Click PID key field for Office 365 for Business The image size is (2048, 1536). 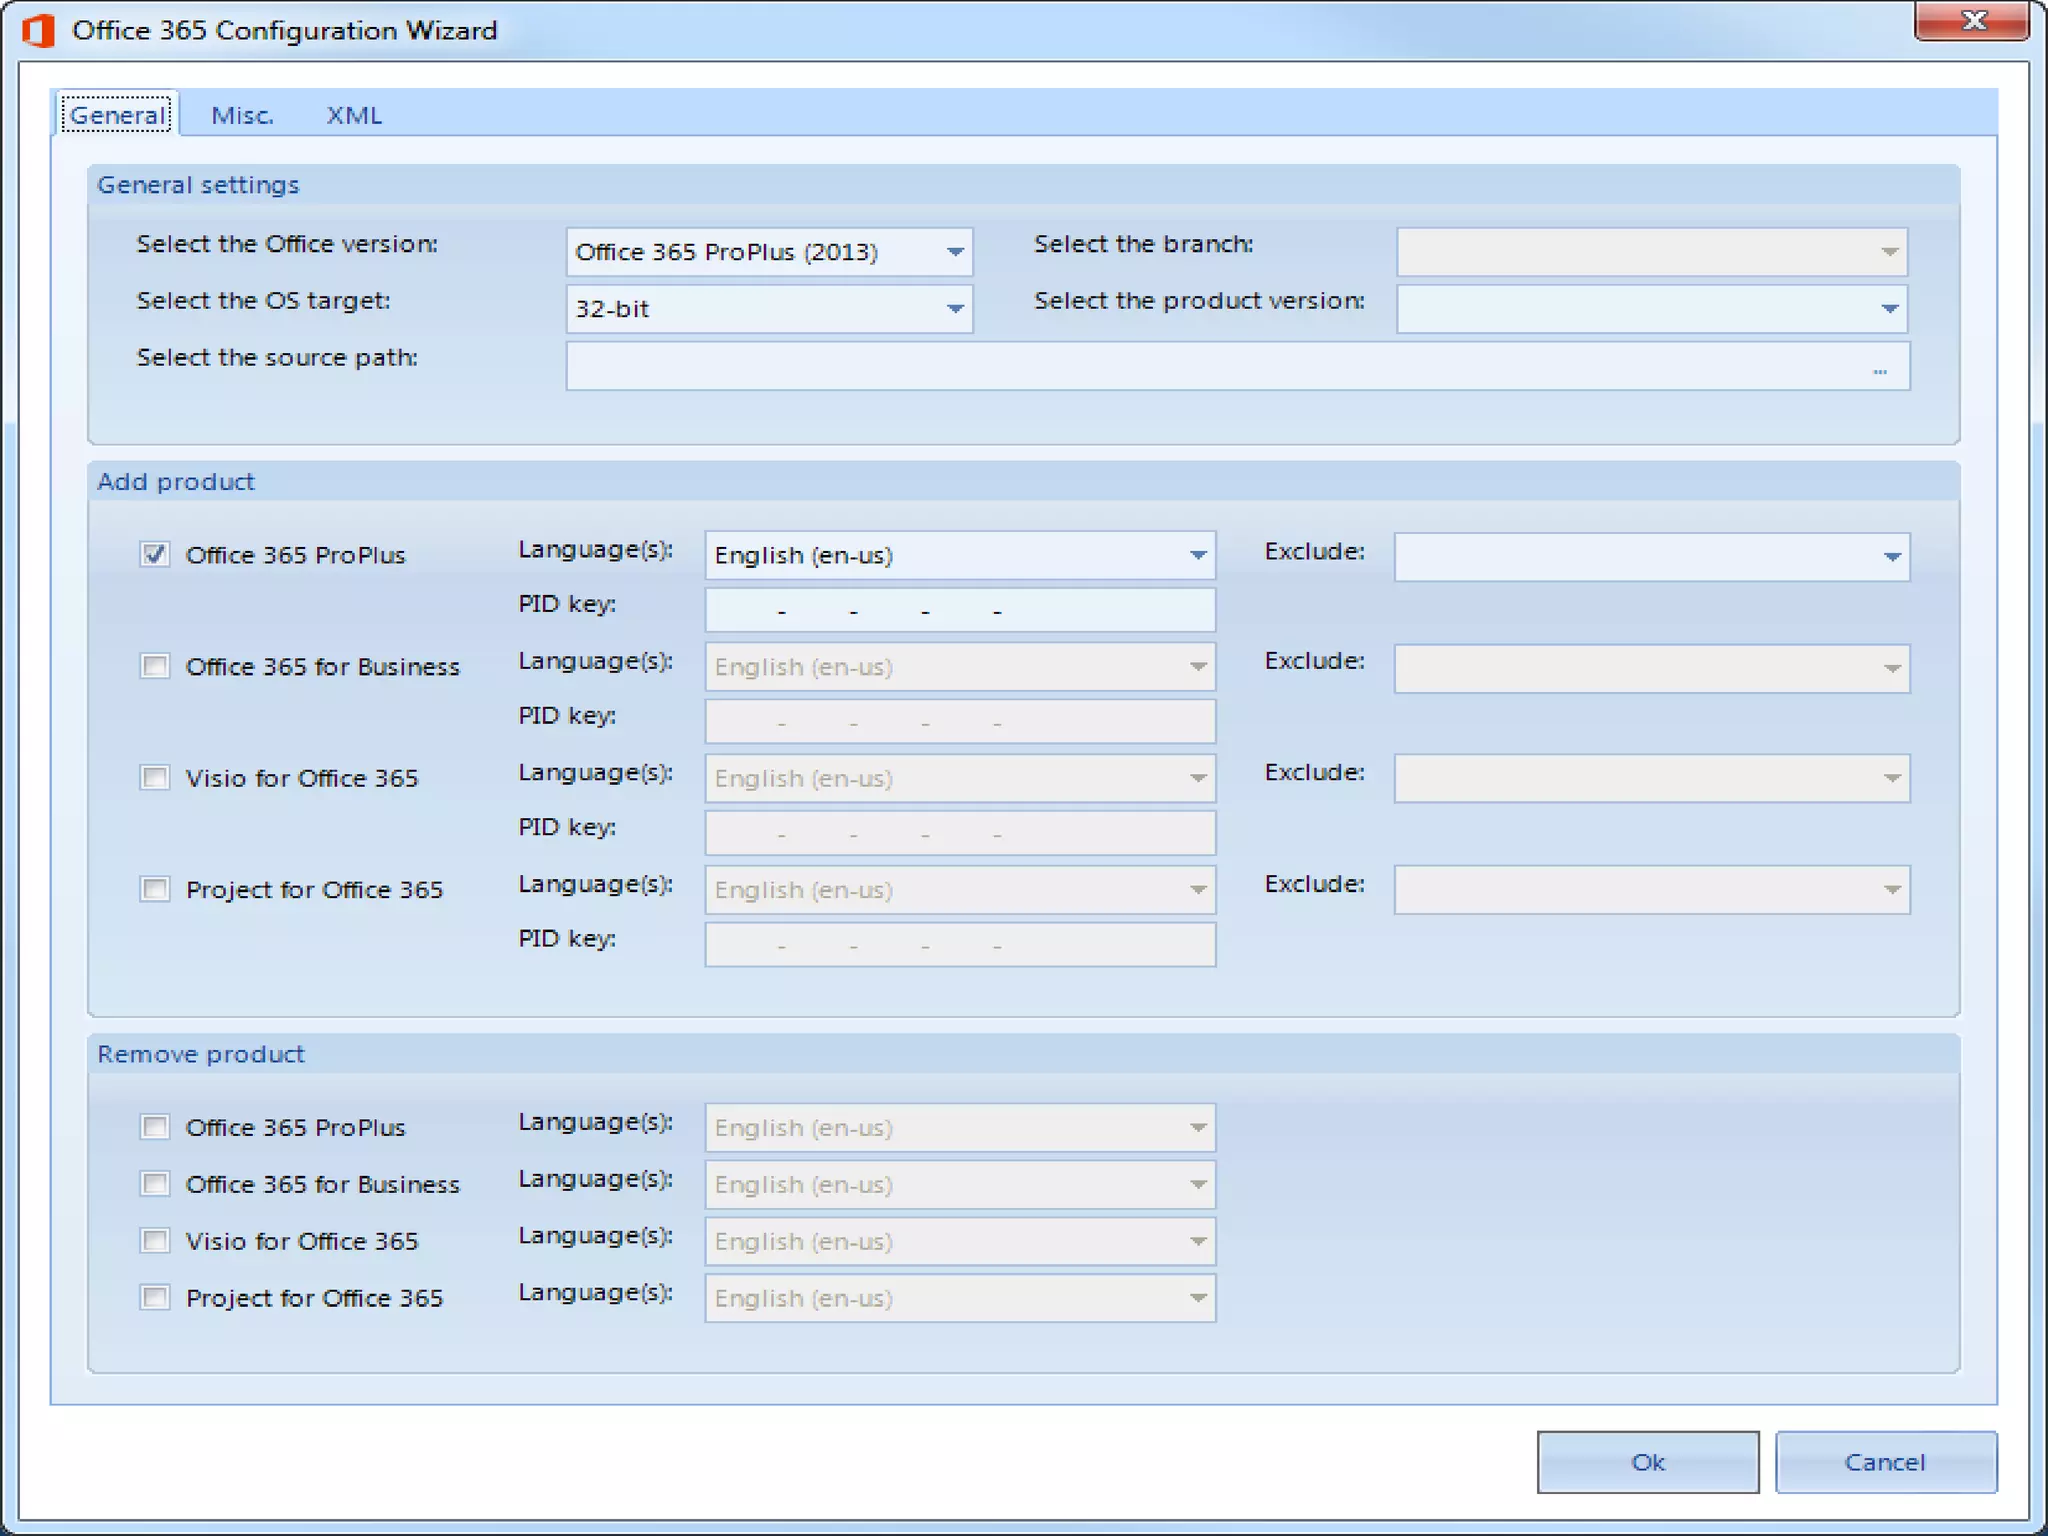click(960, 721)
